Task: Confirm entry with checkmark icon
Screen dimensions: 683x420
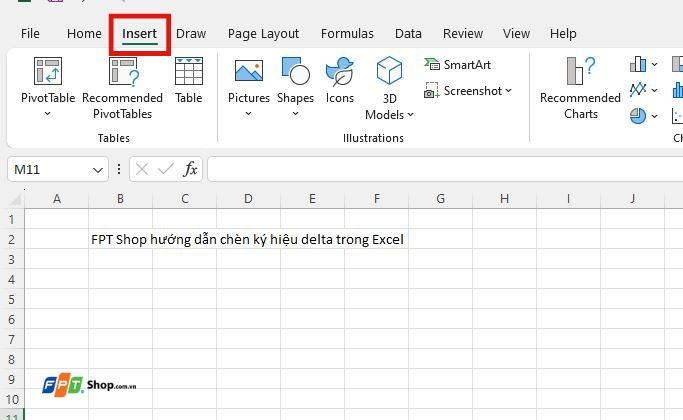Action: click(x=166, y=169)
